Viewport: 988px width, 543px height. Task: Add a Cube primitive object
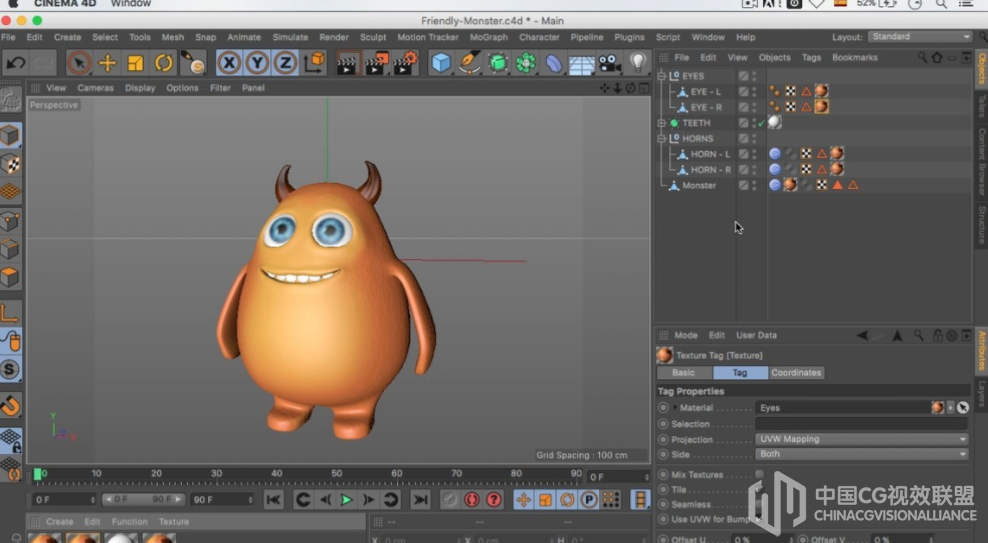pyautogui.click(x=441, y=63)
